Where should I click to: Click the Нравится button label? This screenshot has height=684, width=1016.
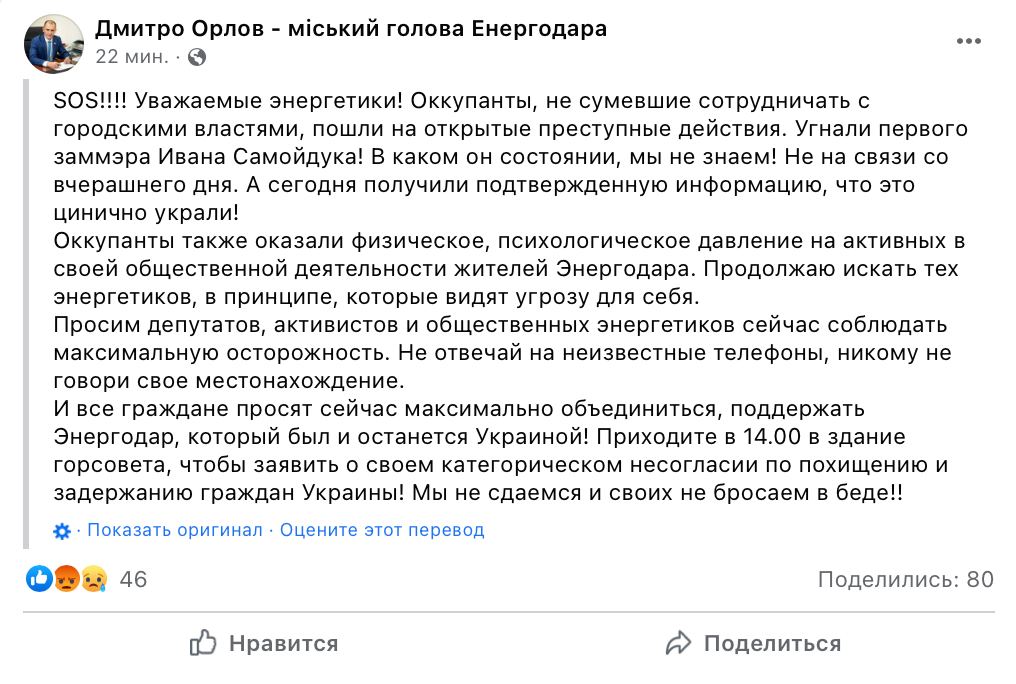[x=284, y=644]
